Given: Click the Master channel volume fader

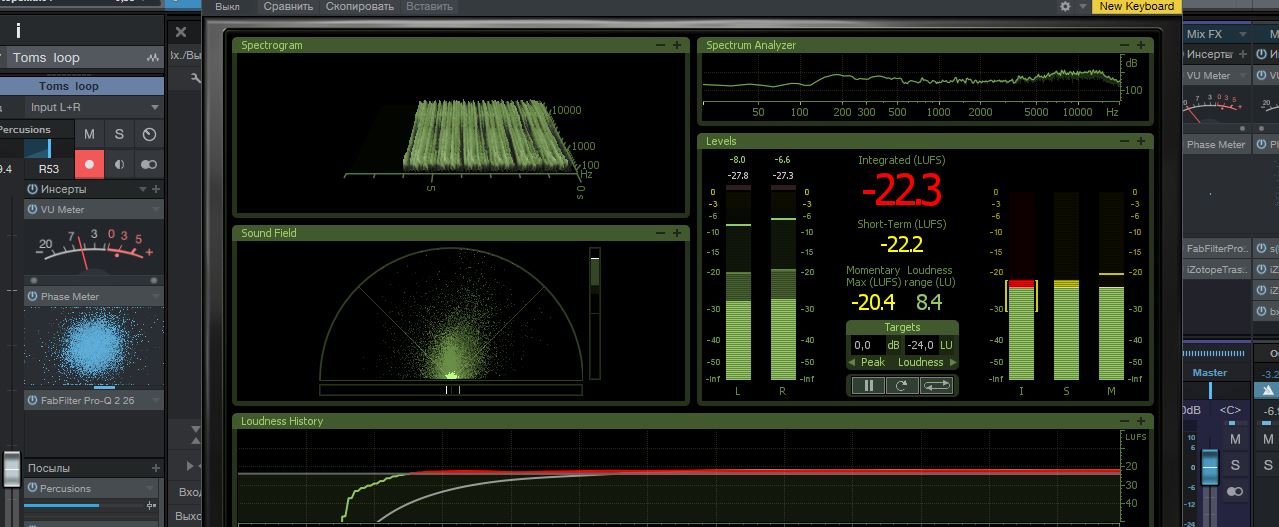Looking at the screenshot, I should tap(1209, 466).
